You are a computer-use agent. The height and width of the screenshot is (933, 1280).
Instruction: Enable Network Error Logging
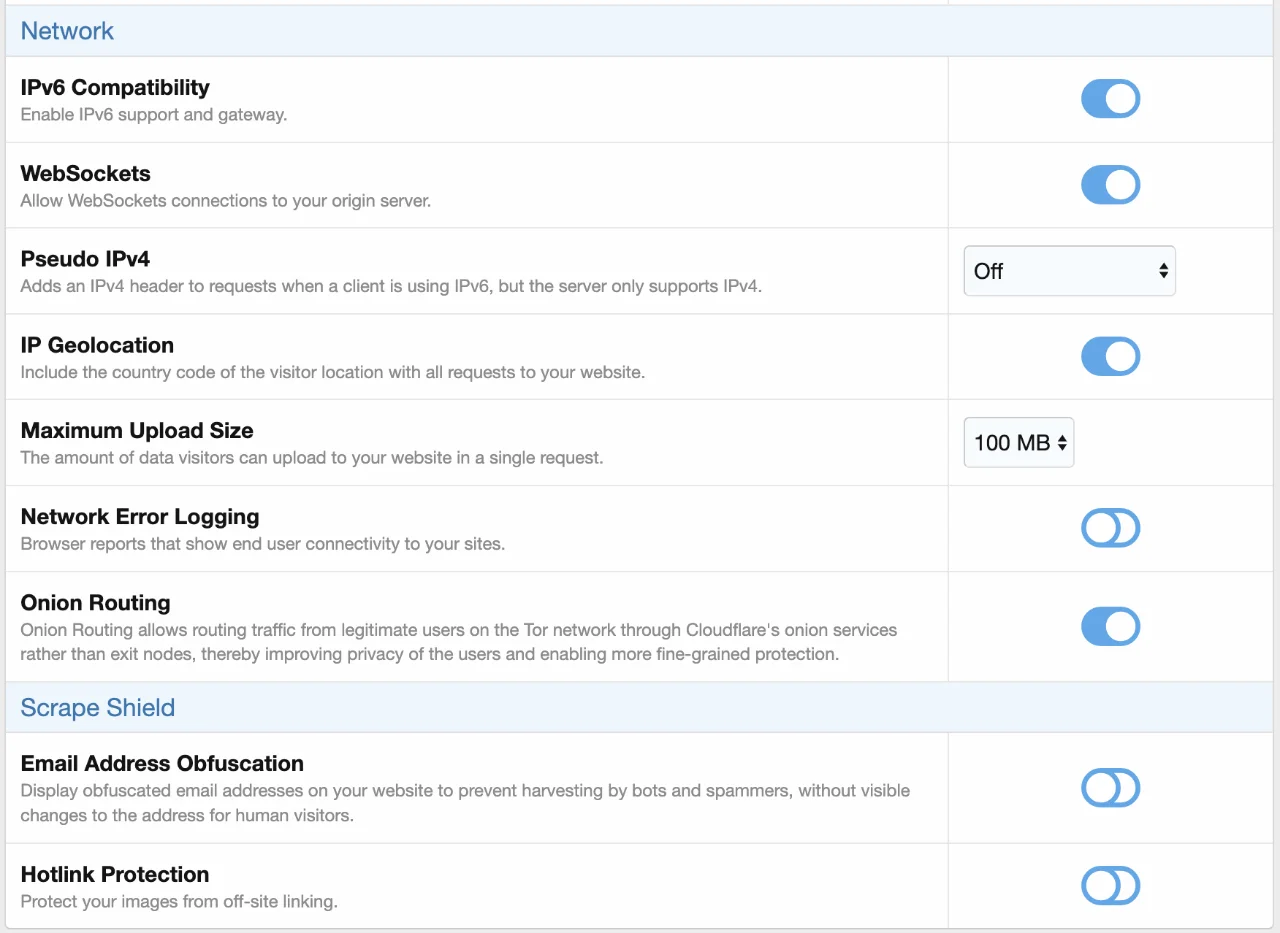tap(1110, 528)
